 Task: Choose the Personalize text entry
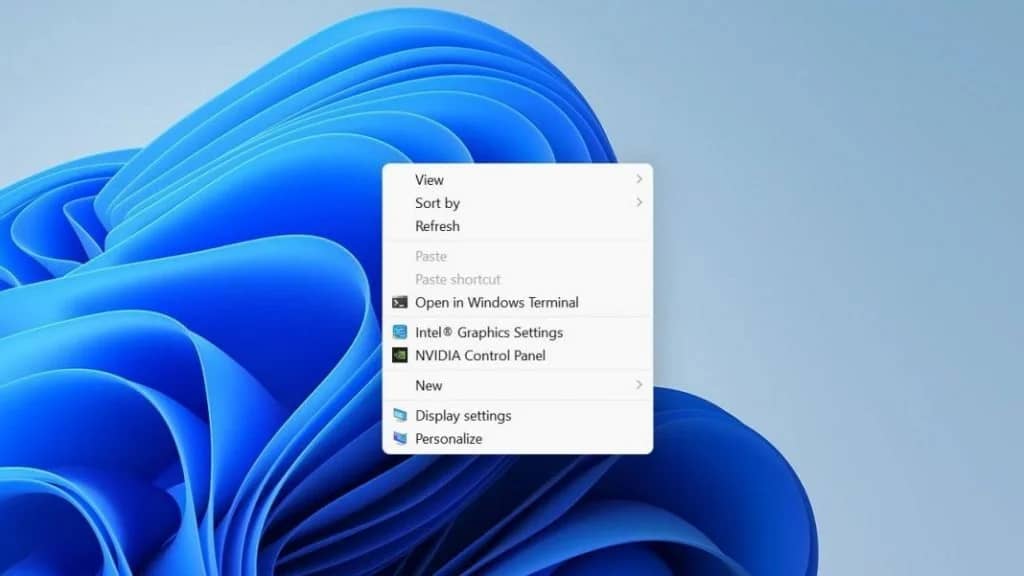pos(448,438)
